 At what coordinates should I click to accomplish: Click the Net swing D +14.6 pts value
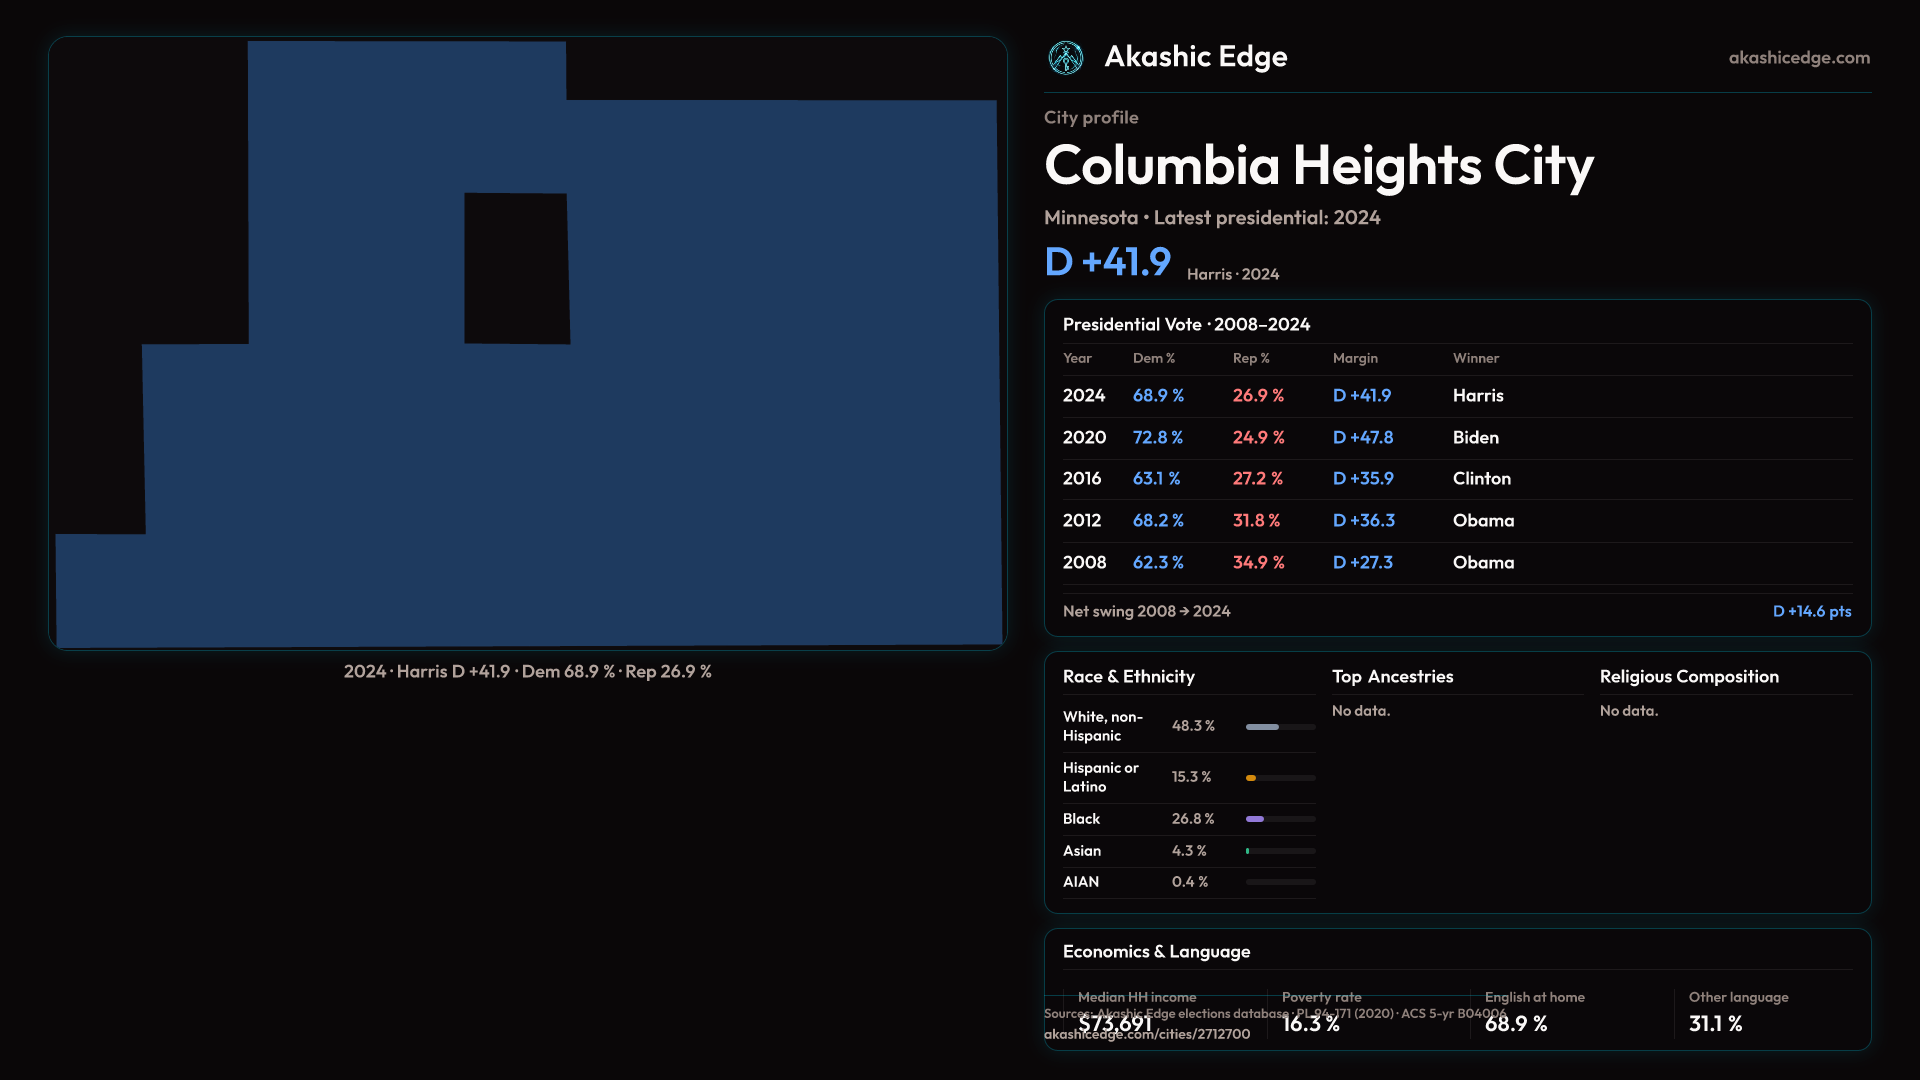tap(1811, 611)
